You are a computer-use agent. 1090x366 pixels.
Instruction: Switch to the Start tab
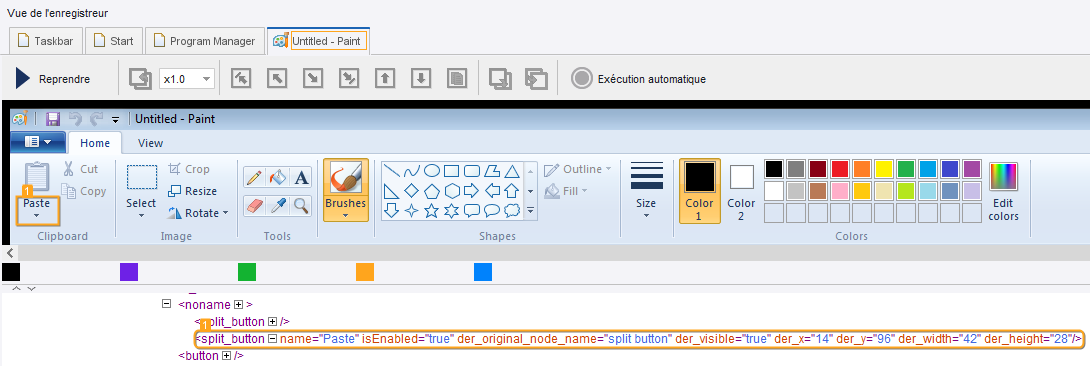click(114, 41)
